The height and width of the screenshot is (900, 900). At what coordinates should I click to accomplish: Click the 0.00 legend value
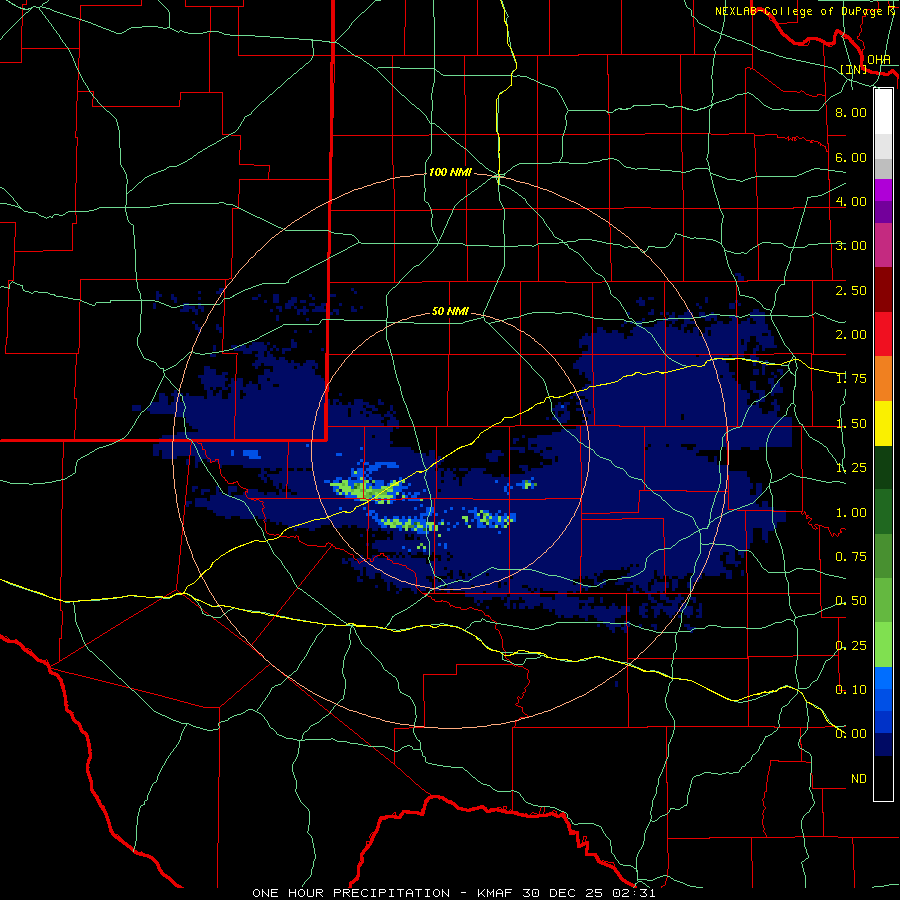(851, 734)
